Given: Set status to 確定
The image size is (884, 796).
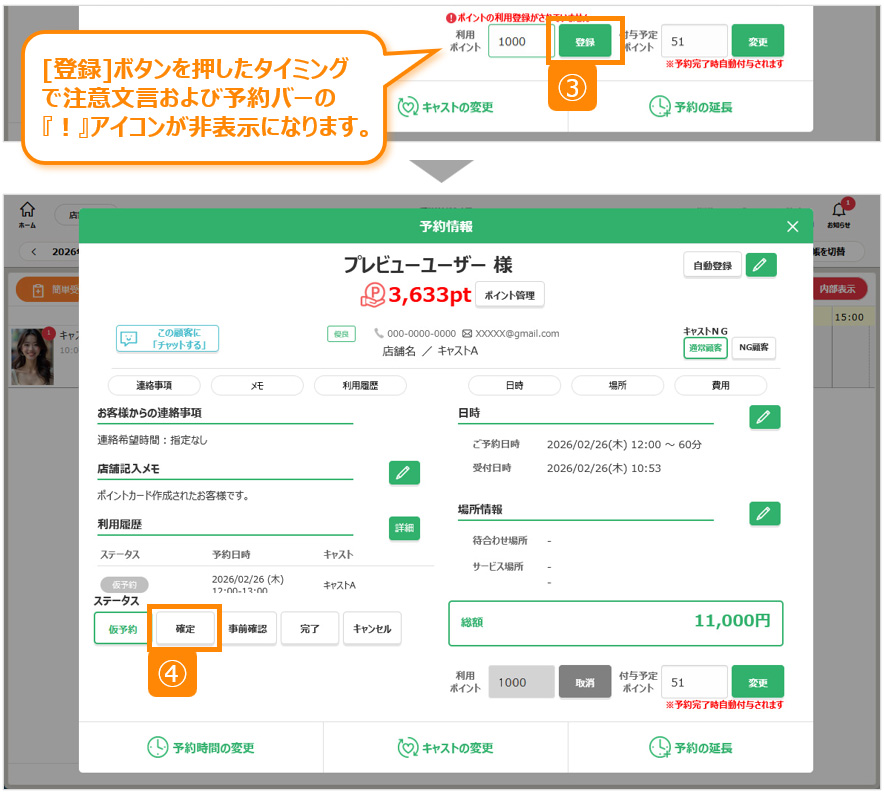Looking at the screenshot, I should pos(185,629).
